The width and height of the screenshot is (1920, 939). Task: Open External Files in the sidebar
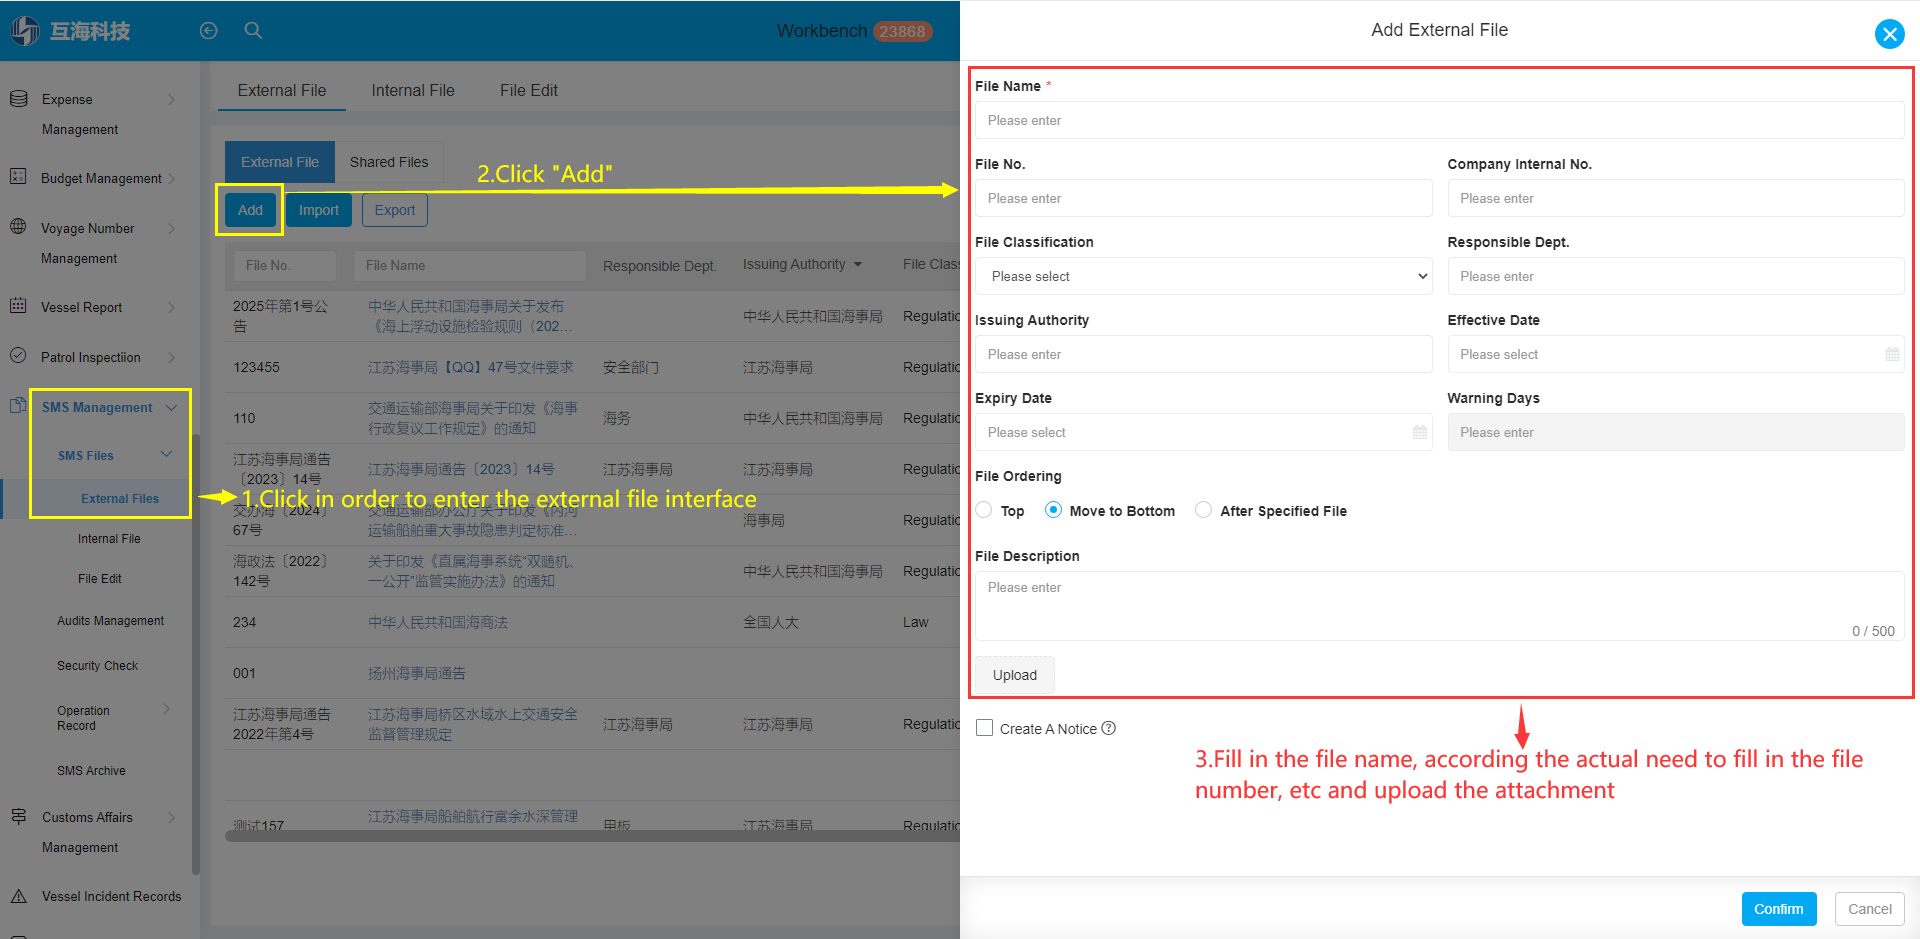click(x=120, y=498)
